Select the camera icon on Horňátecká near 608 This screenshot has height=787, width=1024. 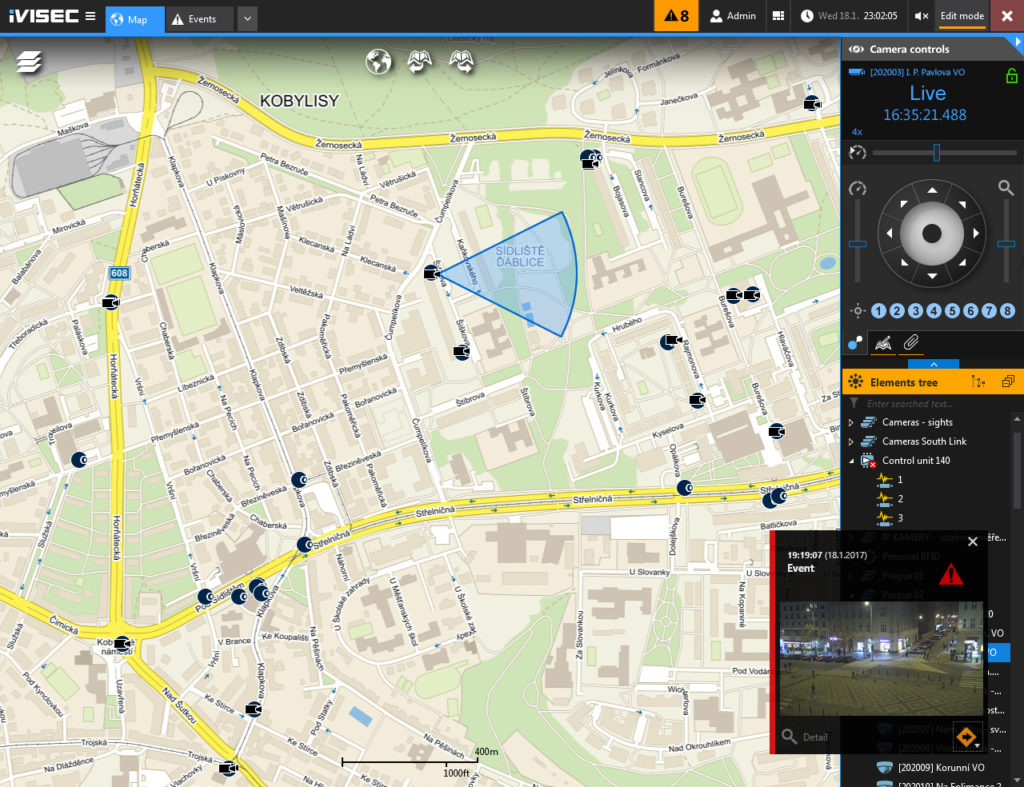[x=110, y=302]
